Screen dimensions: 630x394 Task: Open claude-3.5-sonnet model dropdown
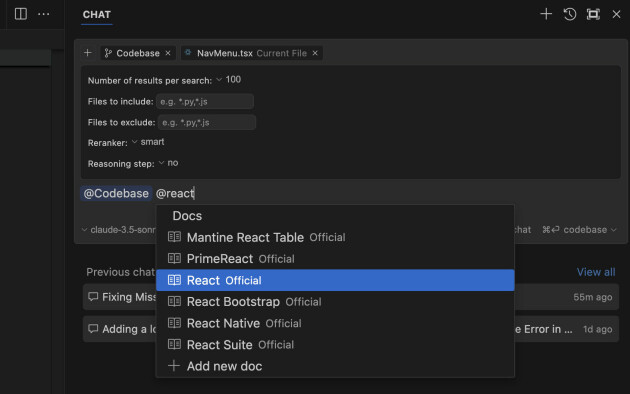pos(119,230)
